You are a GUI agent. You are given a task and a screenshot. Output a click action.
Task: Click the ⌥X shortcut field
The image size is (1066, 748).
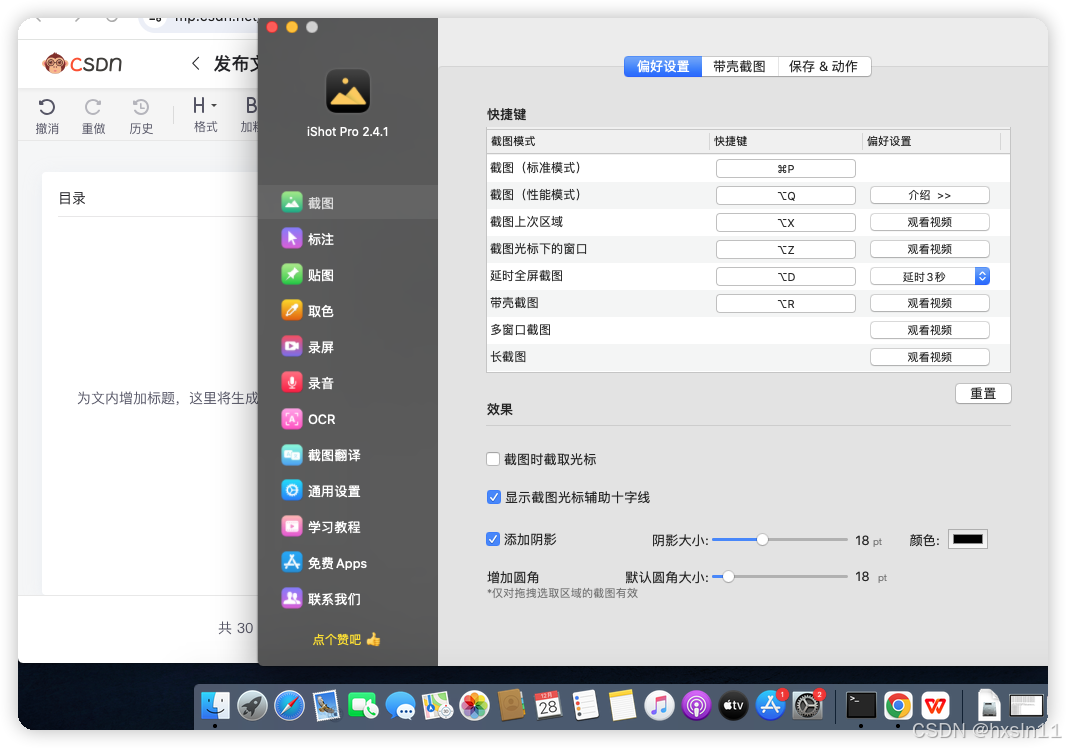785,222
